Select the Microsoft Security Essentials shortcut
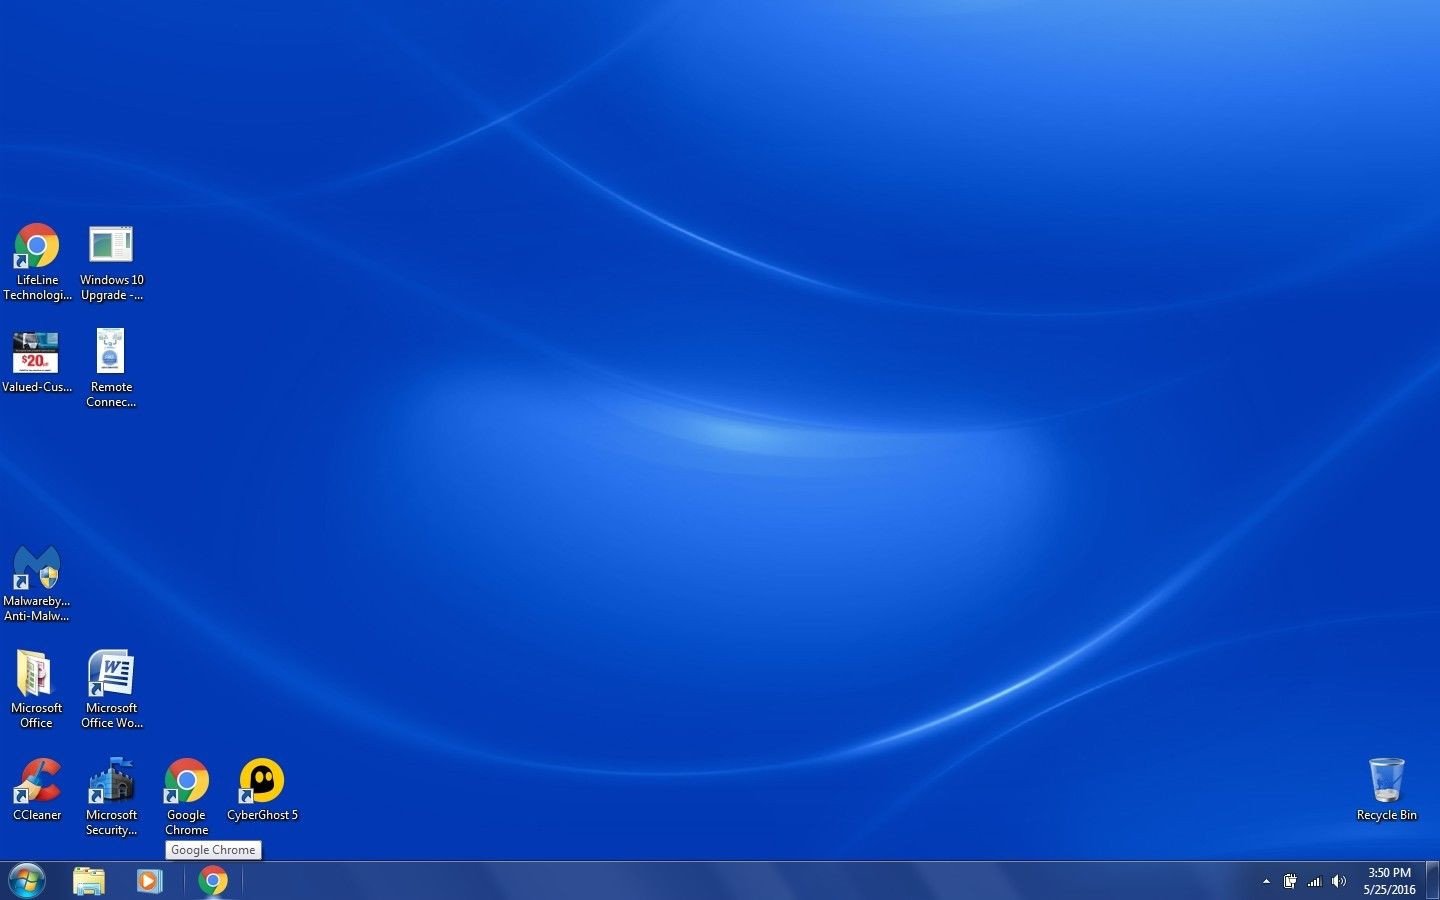Viewport: 1440px width, 900px height. coord(111,782)
